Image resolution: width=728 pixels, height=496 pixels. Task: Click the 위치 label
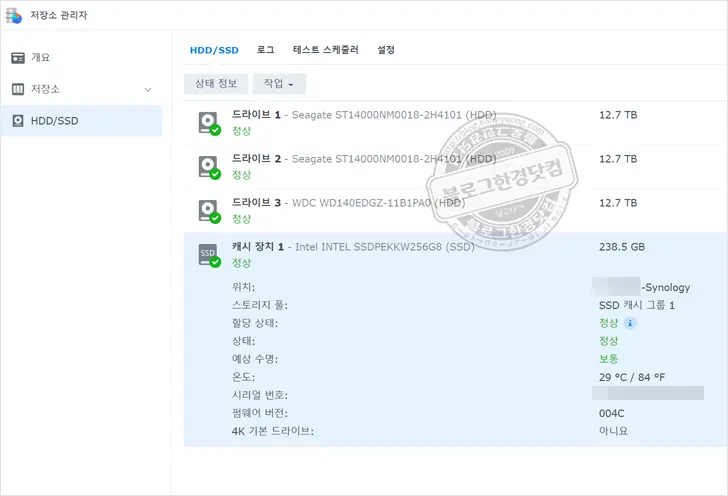[x=243, y=287]
